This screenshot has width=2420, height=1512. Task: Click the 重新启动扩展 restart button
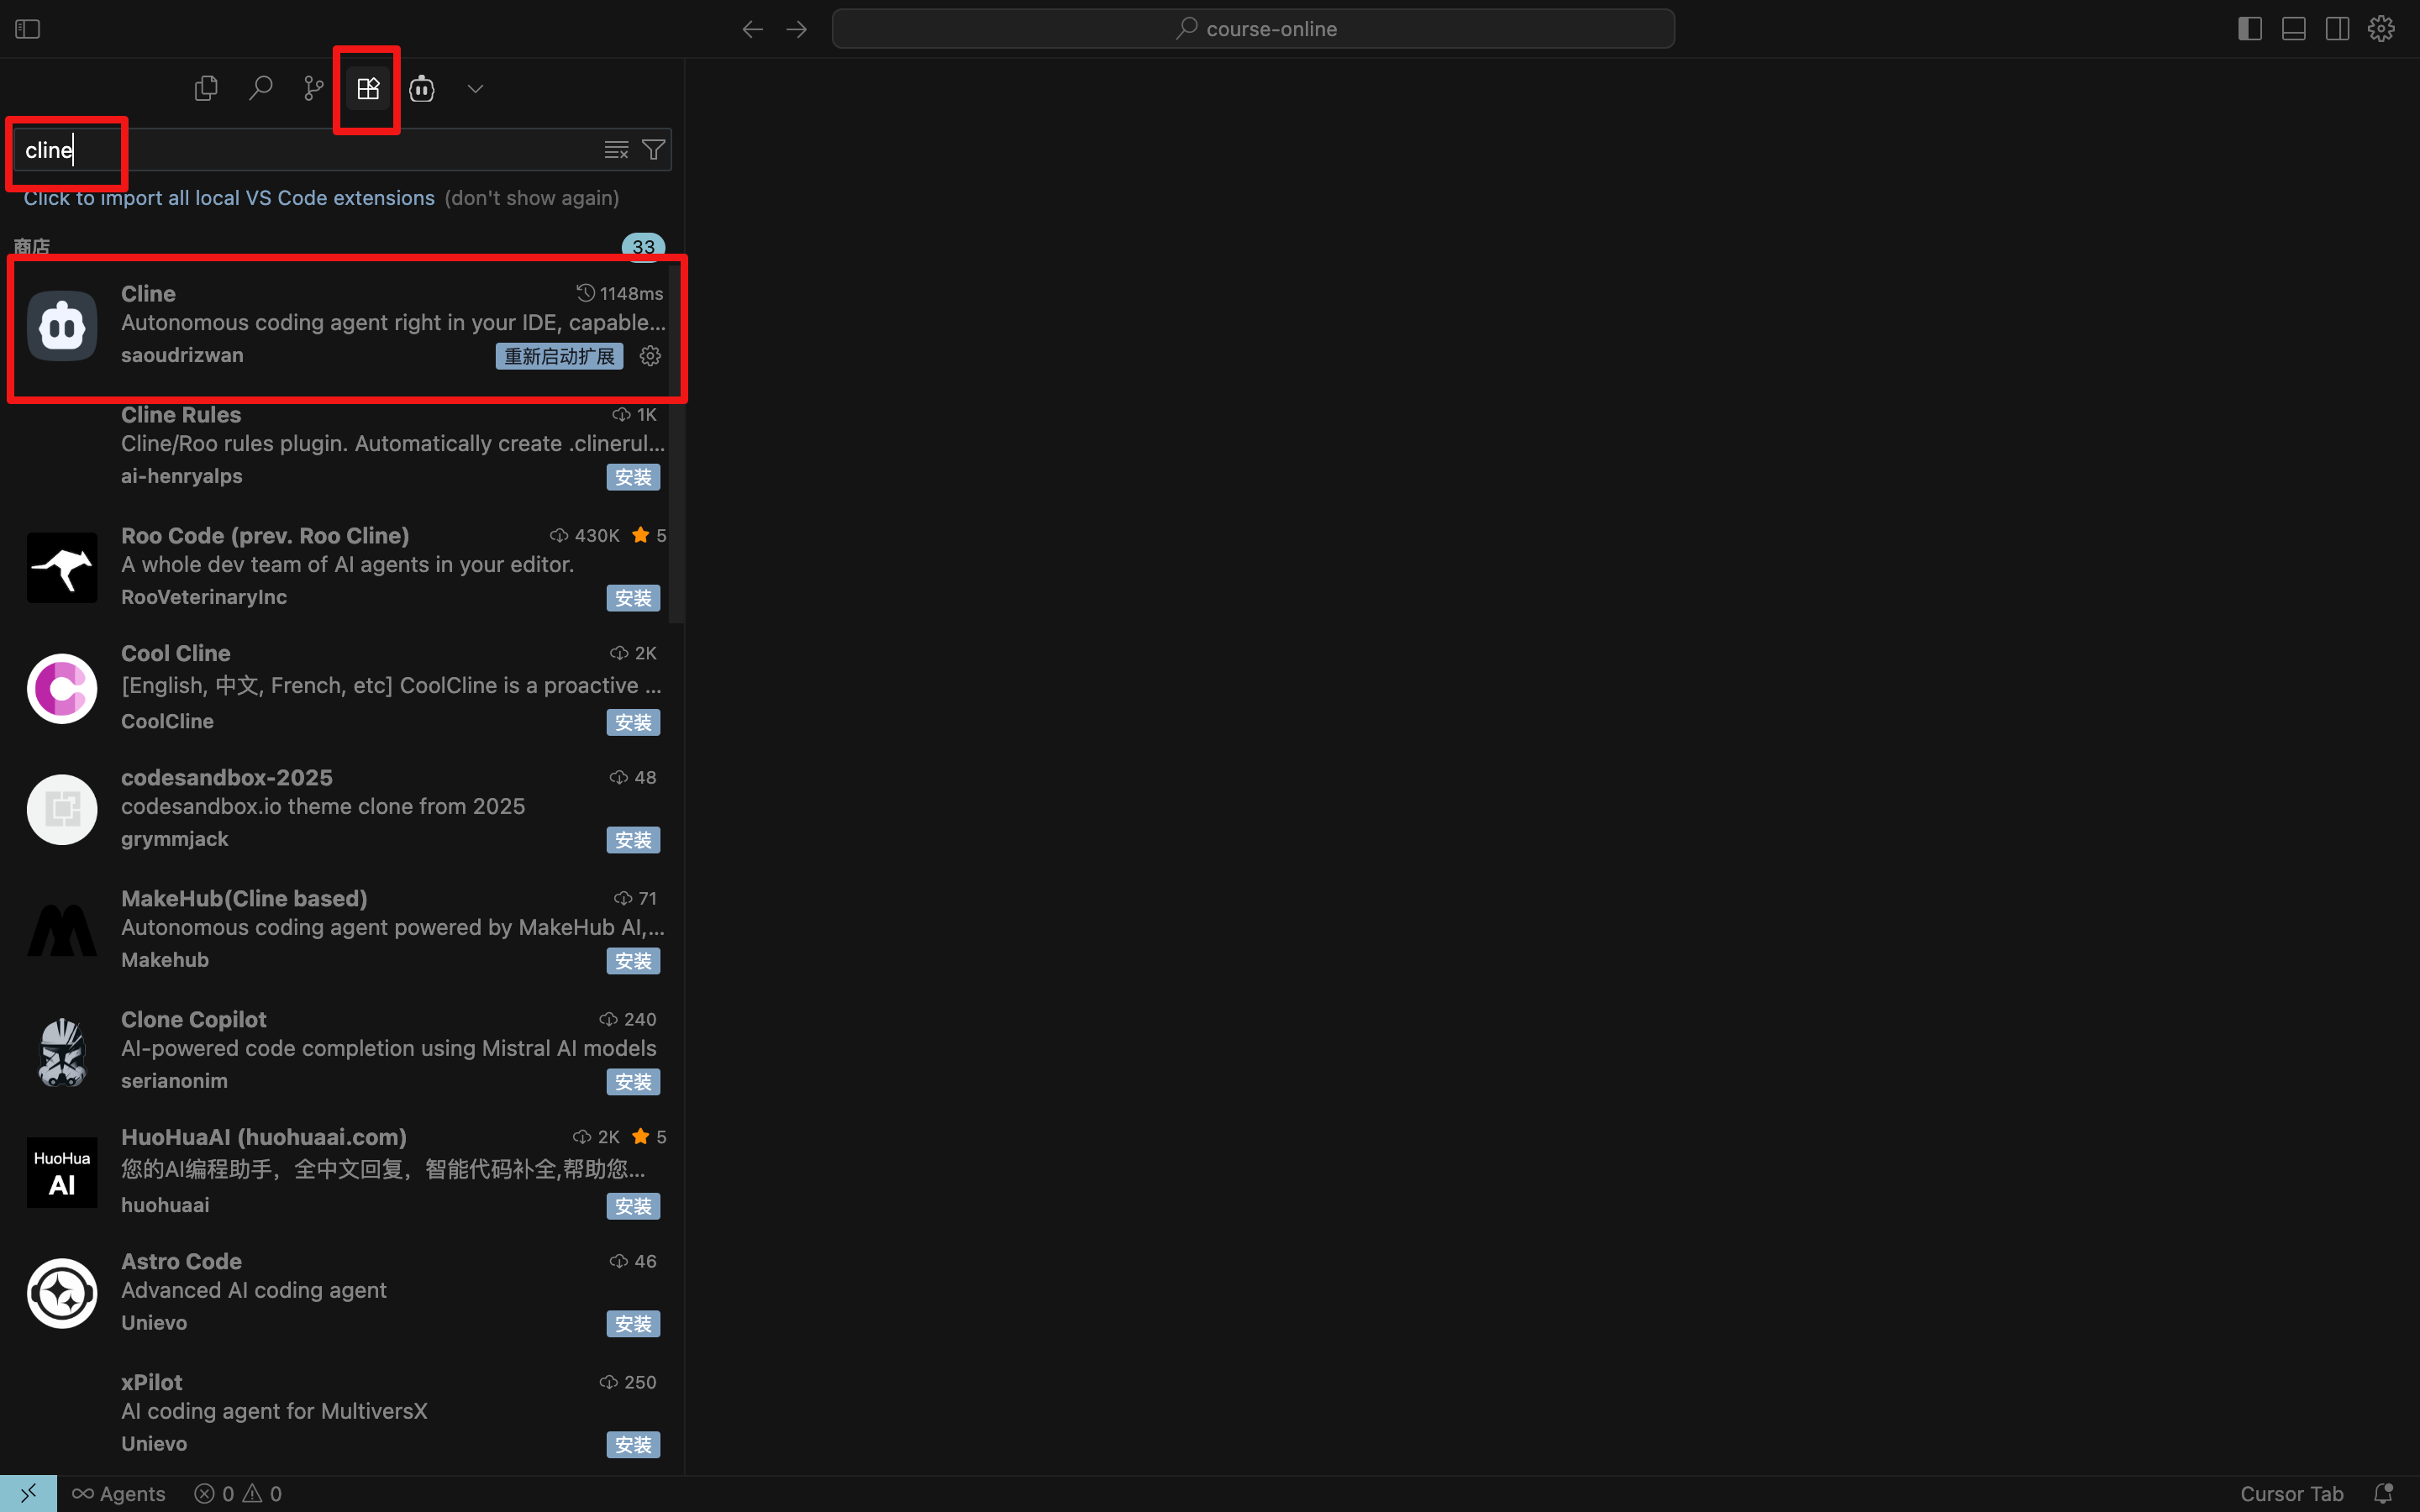[559, 356]
